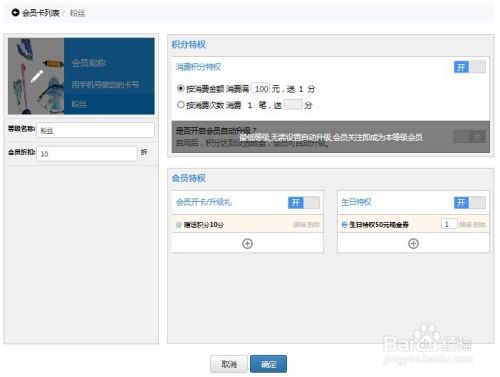Click the points field after 按消费次数
This screenshot has width=500, height=377.
coord(293,105)
